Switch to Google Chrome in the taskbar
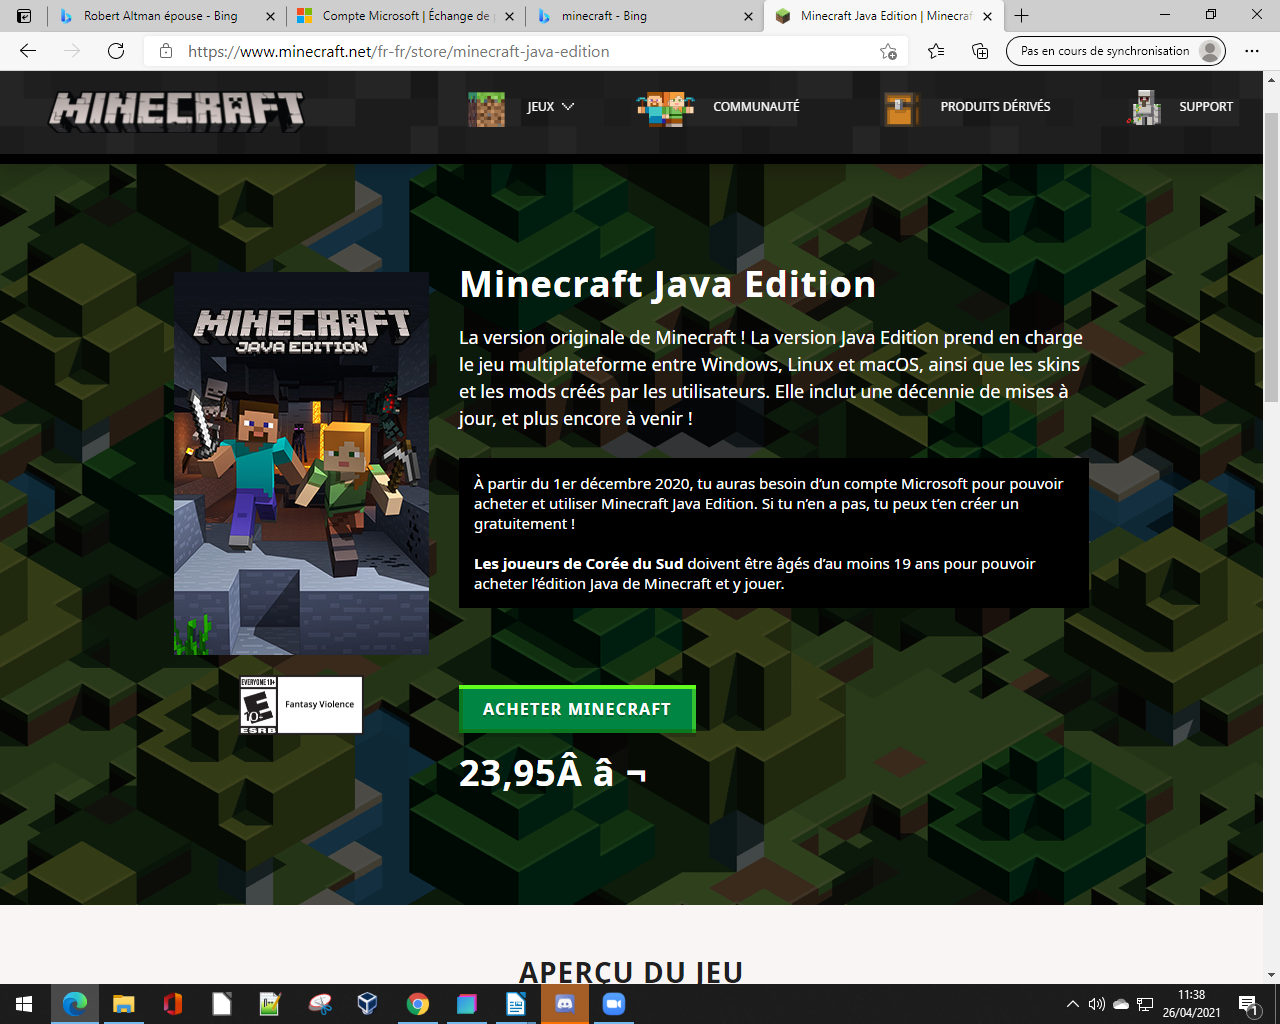 (x=418, y=1004)
